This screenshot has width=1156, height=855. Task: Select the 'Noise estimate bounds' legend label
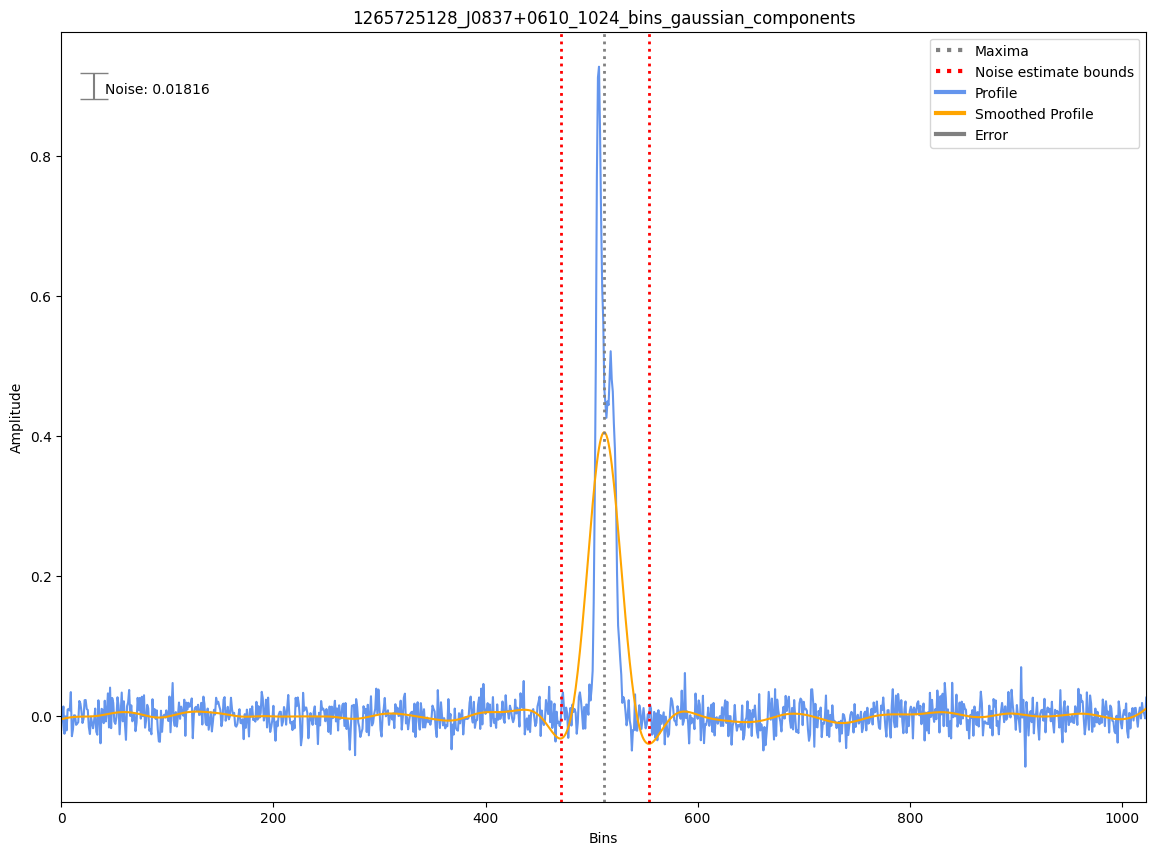(x=1054, y=72)
